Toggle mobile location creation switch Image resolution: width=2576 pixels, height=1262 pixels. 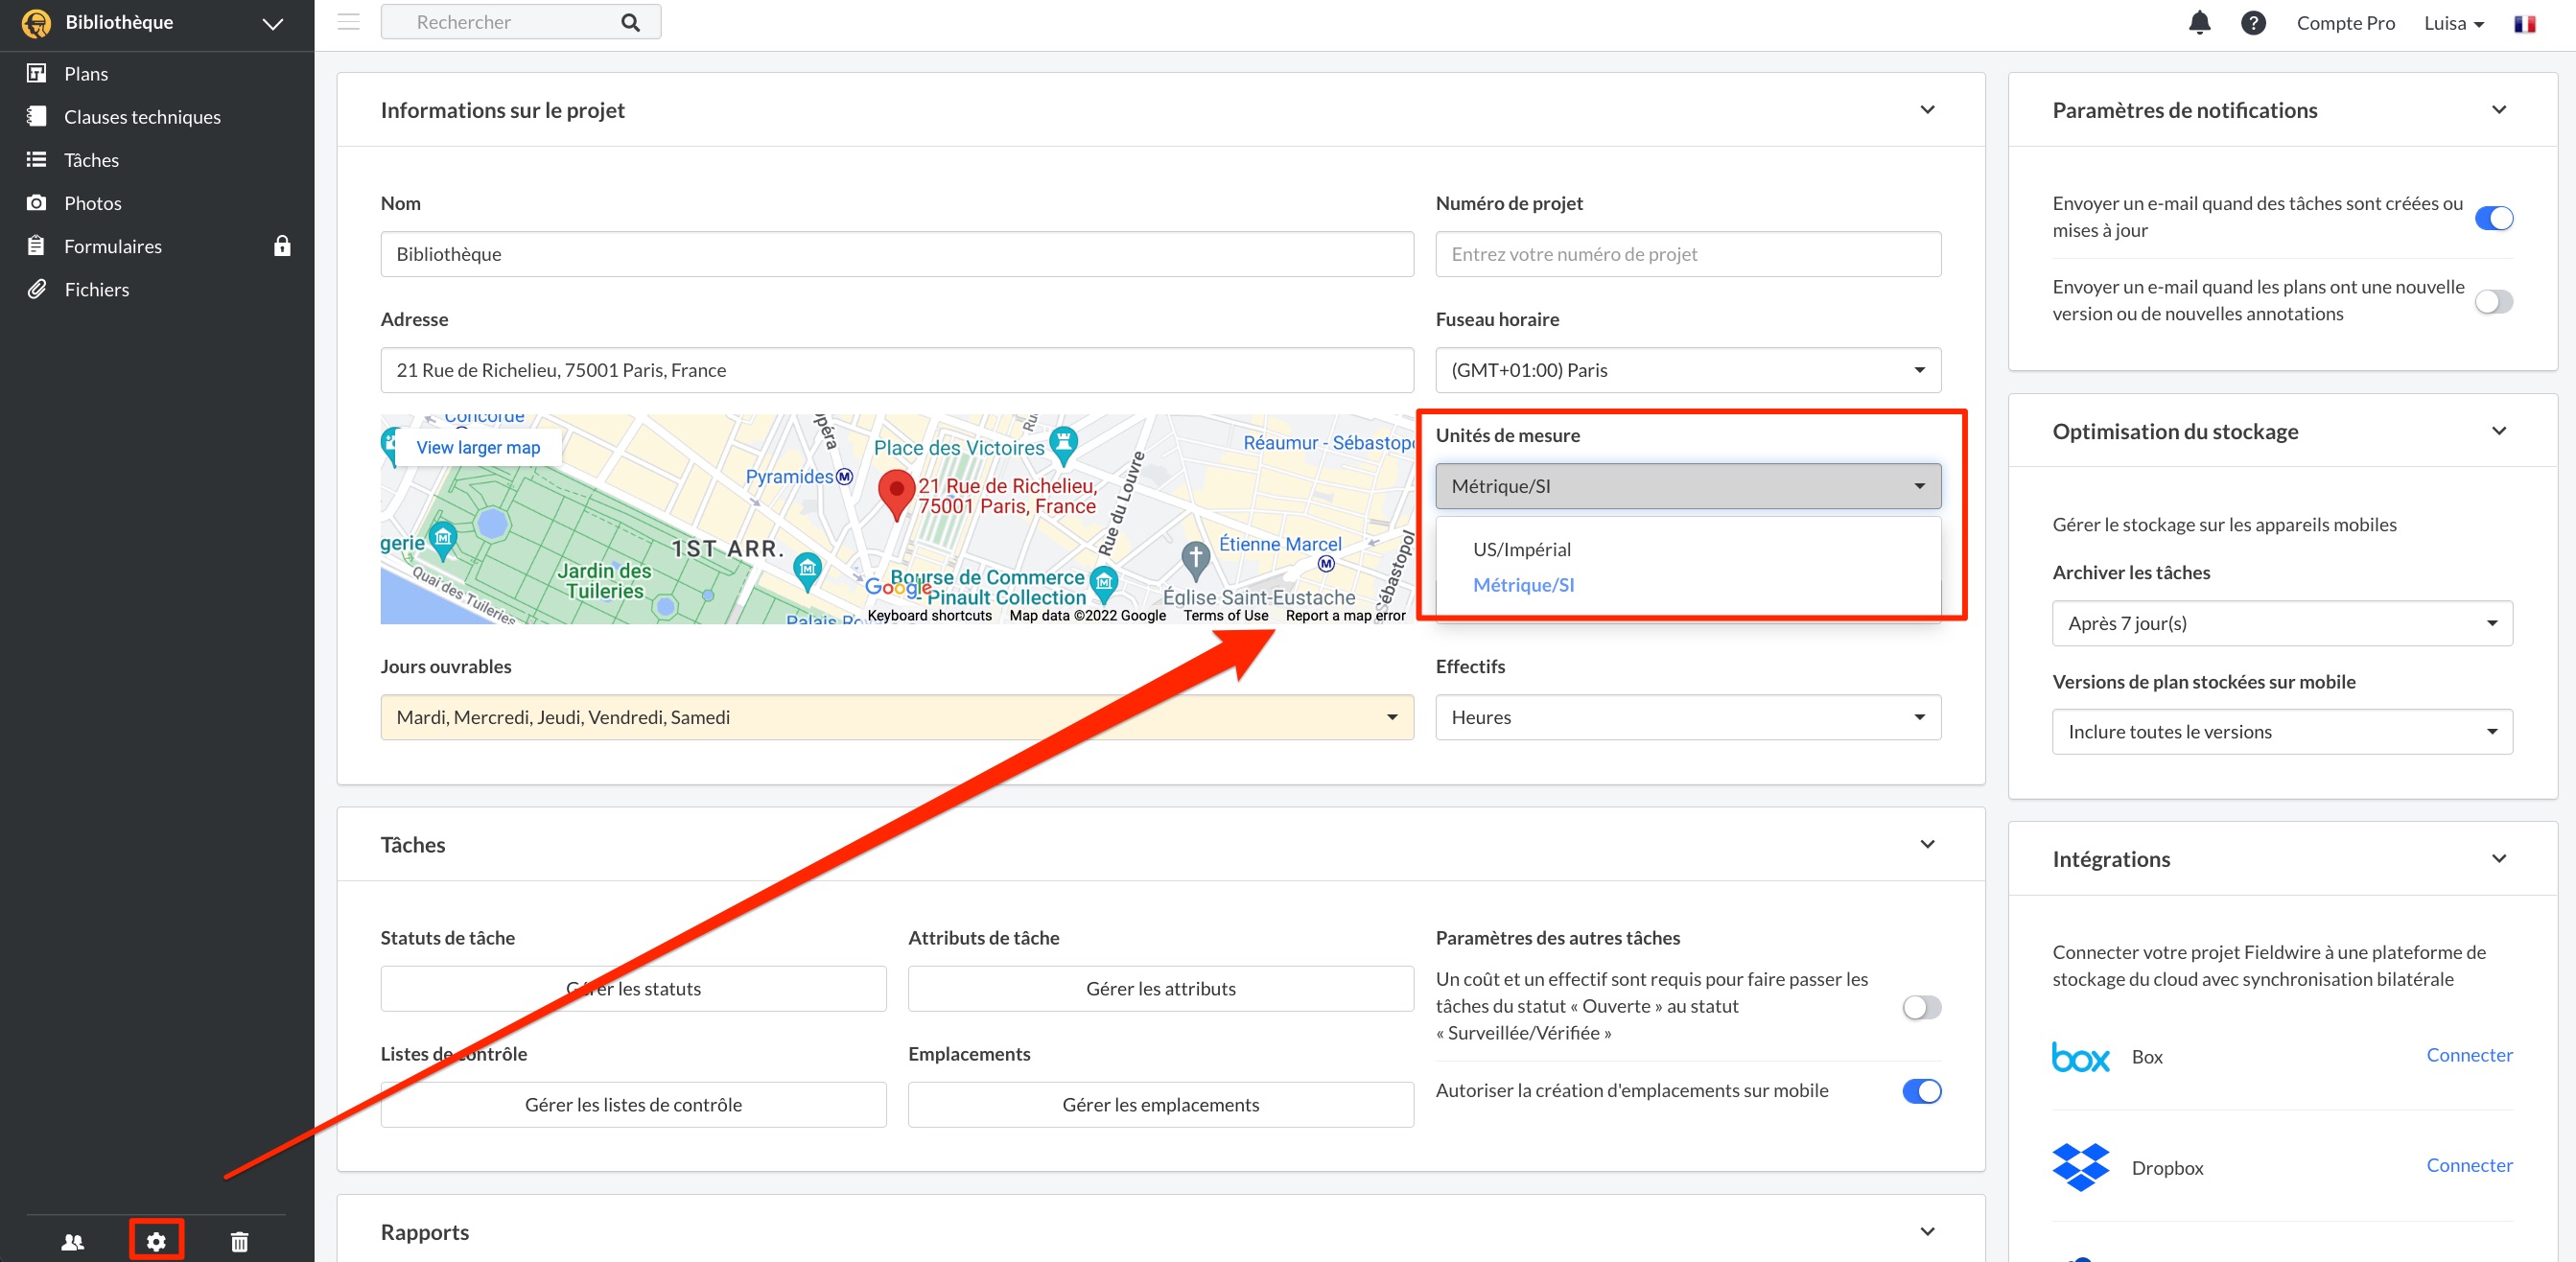pyautogui.click(x=1921, y=1091)
